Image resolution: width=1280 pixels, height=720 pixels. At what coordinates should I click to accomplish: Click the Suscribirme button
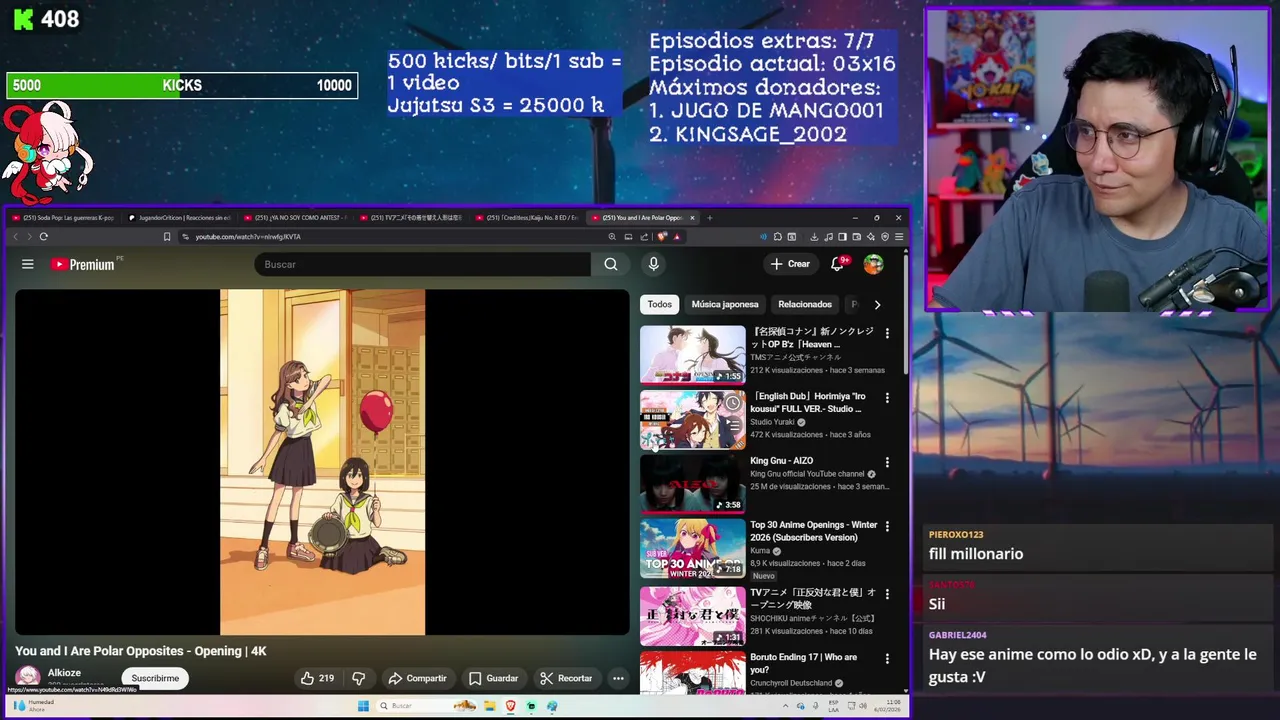(155, 678)
